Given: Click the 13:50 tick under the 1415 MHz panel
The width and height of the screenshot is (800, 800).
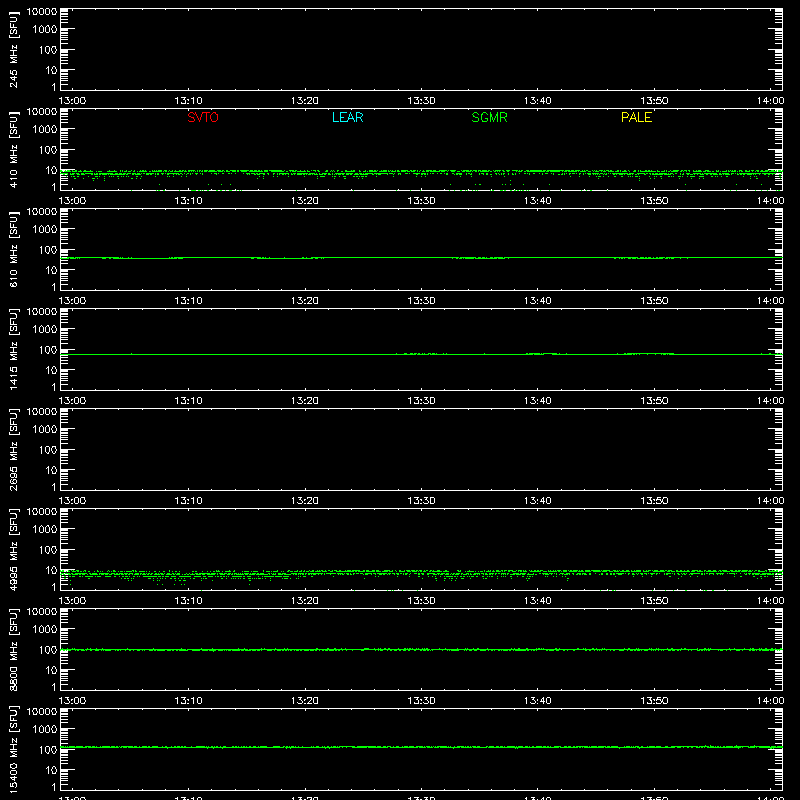Looking at the screenshot, I should point(654,401).
